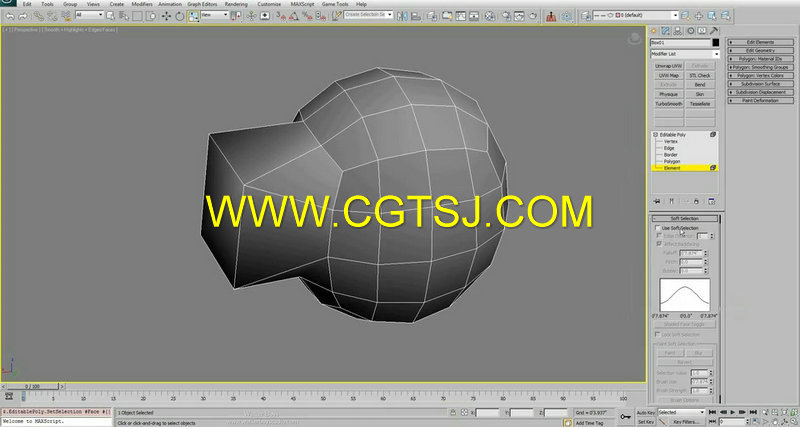Viewport: 800px width, 427px height.
Task: Expand Paint Deformation rollout
Action: 760,101
